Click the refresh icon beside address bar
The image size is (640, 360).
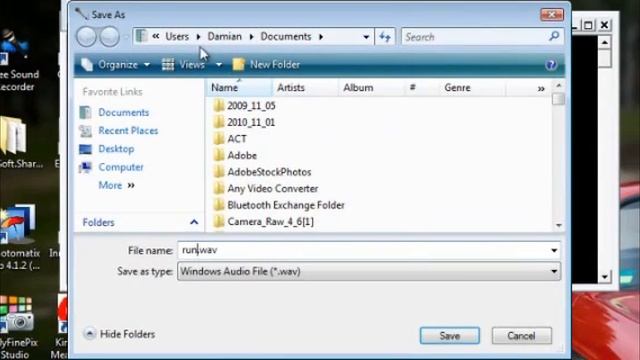385,37
